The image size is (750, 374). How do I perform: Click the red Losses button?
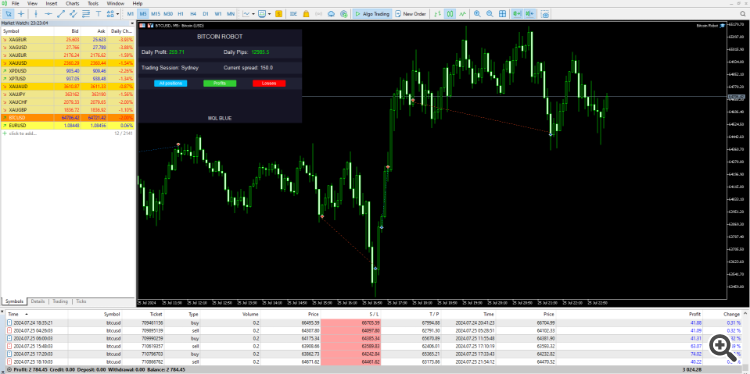(269, 83)
